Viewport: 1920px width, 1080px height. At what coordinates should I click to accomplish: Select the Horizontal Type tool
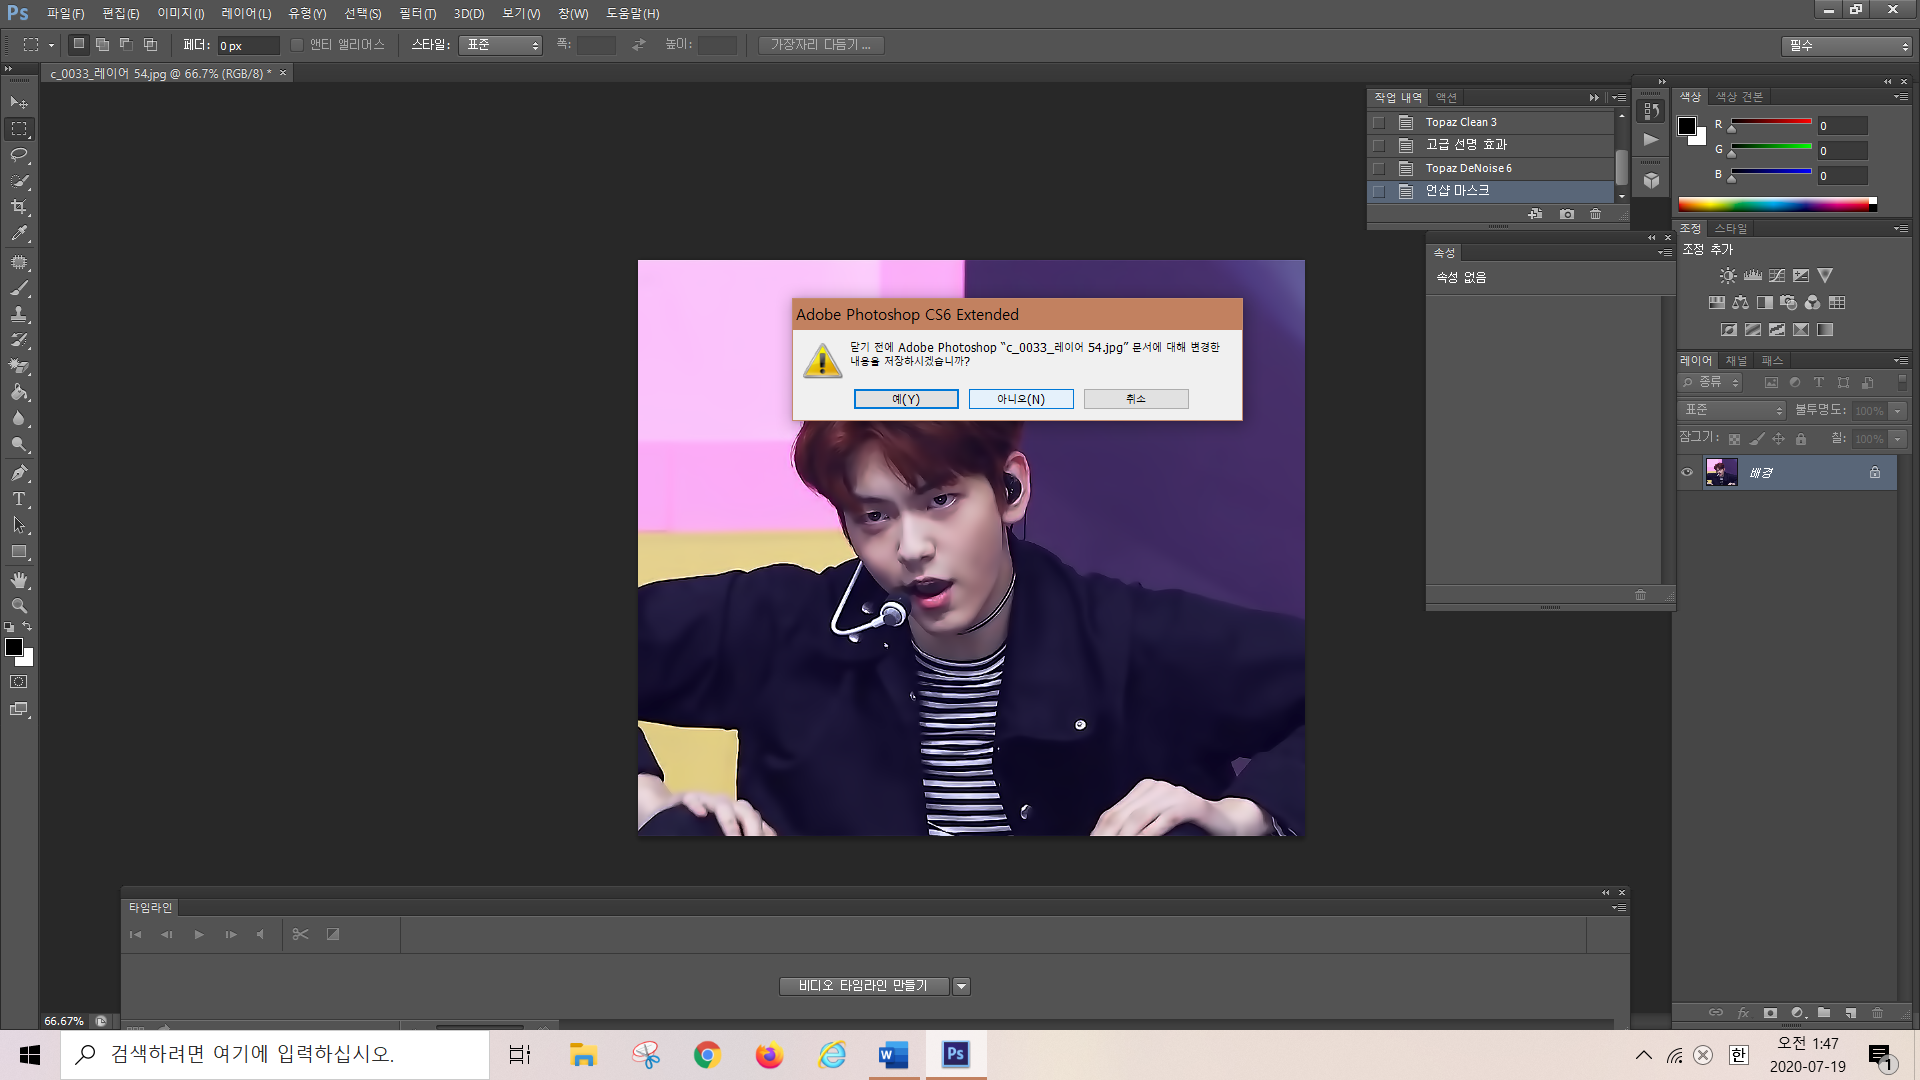19,499
